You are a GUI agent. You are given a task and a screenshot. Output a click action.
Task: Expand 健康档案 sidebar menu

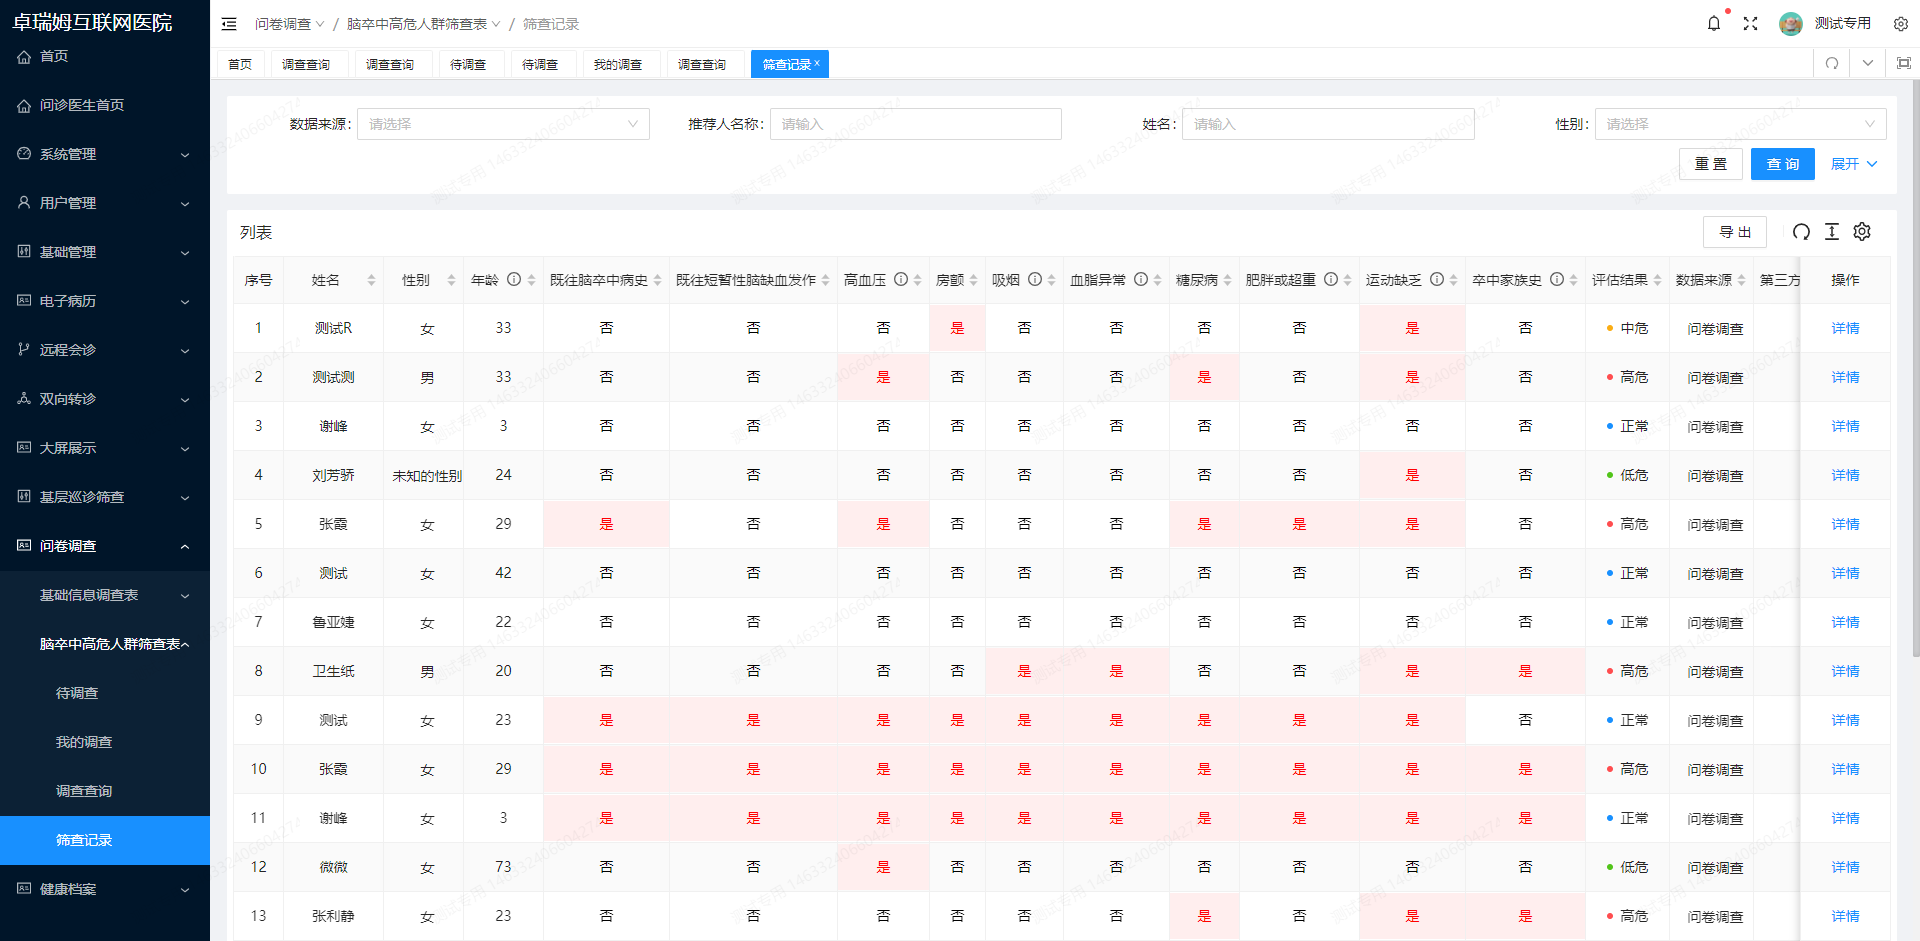click(105, 889)
